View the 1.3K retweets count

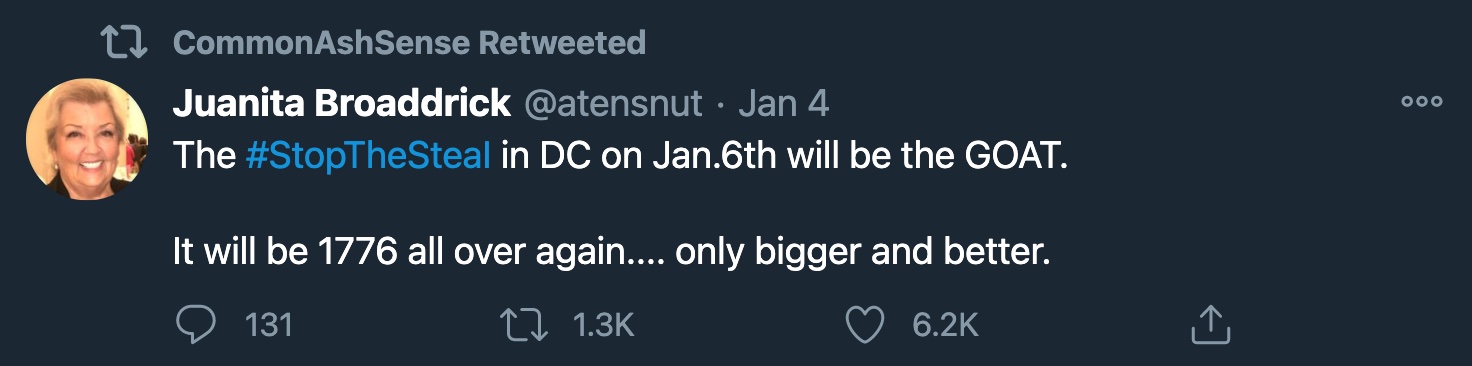[x=603, y=325]
